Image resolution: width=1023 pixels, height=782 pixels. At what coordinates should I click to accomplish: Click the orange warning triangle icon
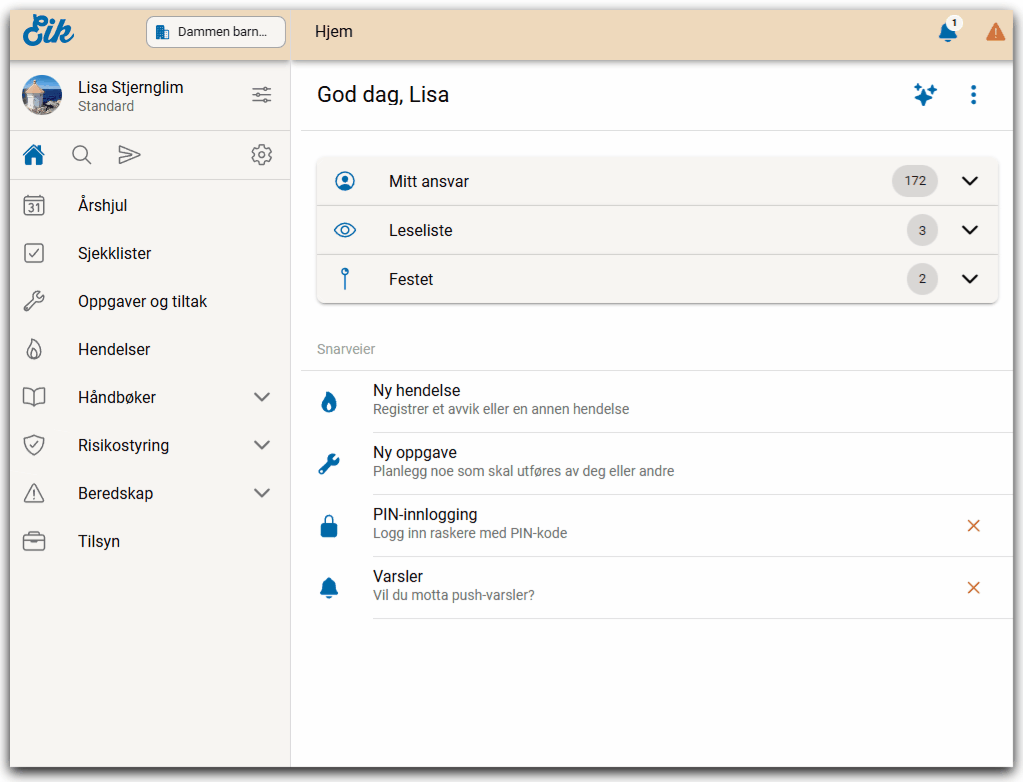click(x=995, y=32)
